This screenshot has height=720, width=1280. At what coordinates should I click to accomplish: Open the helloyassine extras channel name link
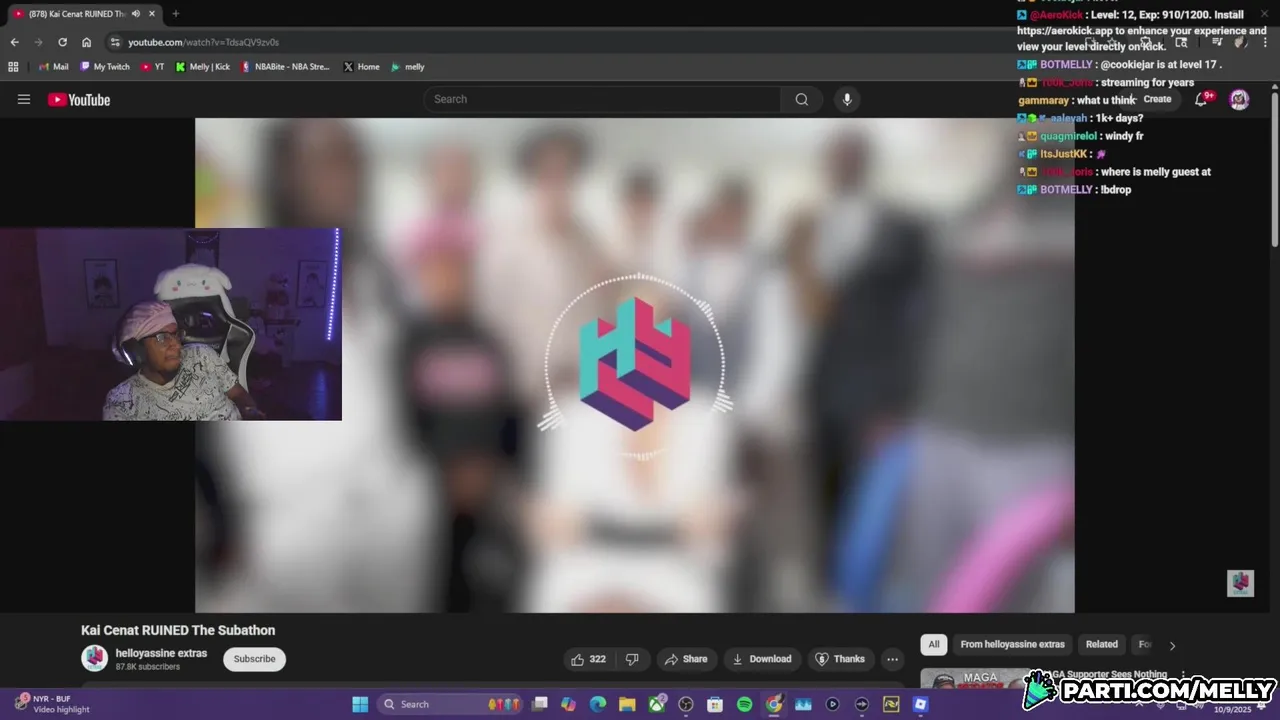point(161,653)
